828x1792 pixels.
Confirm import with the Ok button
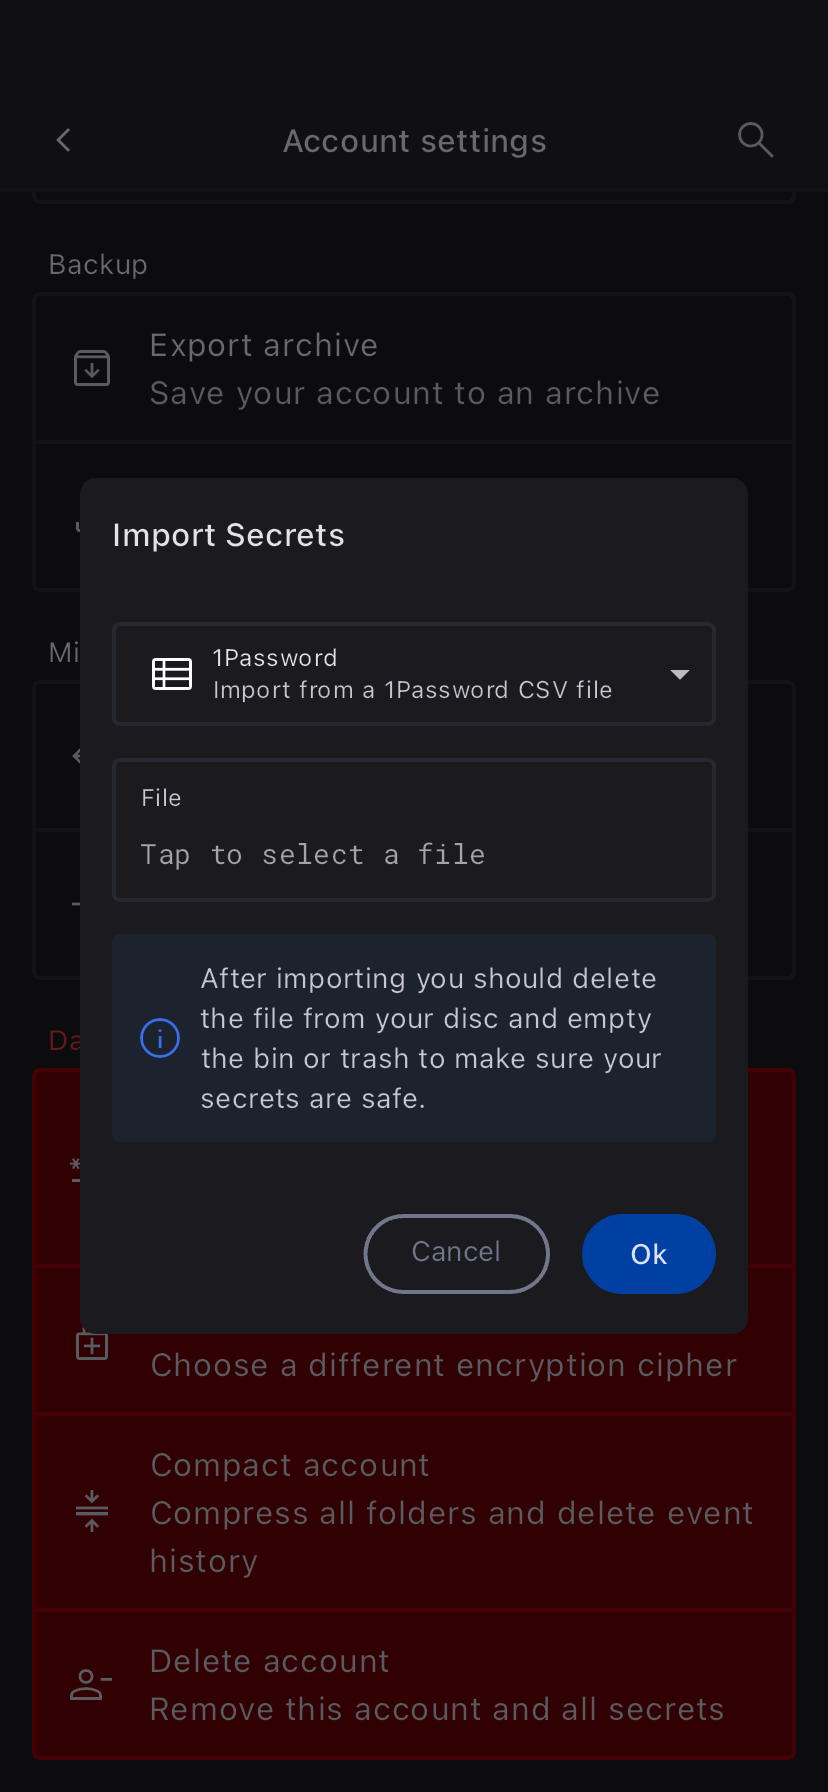point(648,1254)
